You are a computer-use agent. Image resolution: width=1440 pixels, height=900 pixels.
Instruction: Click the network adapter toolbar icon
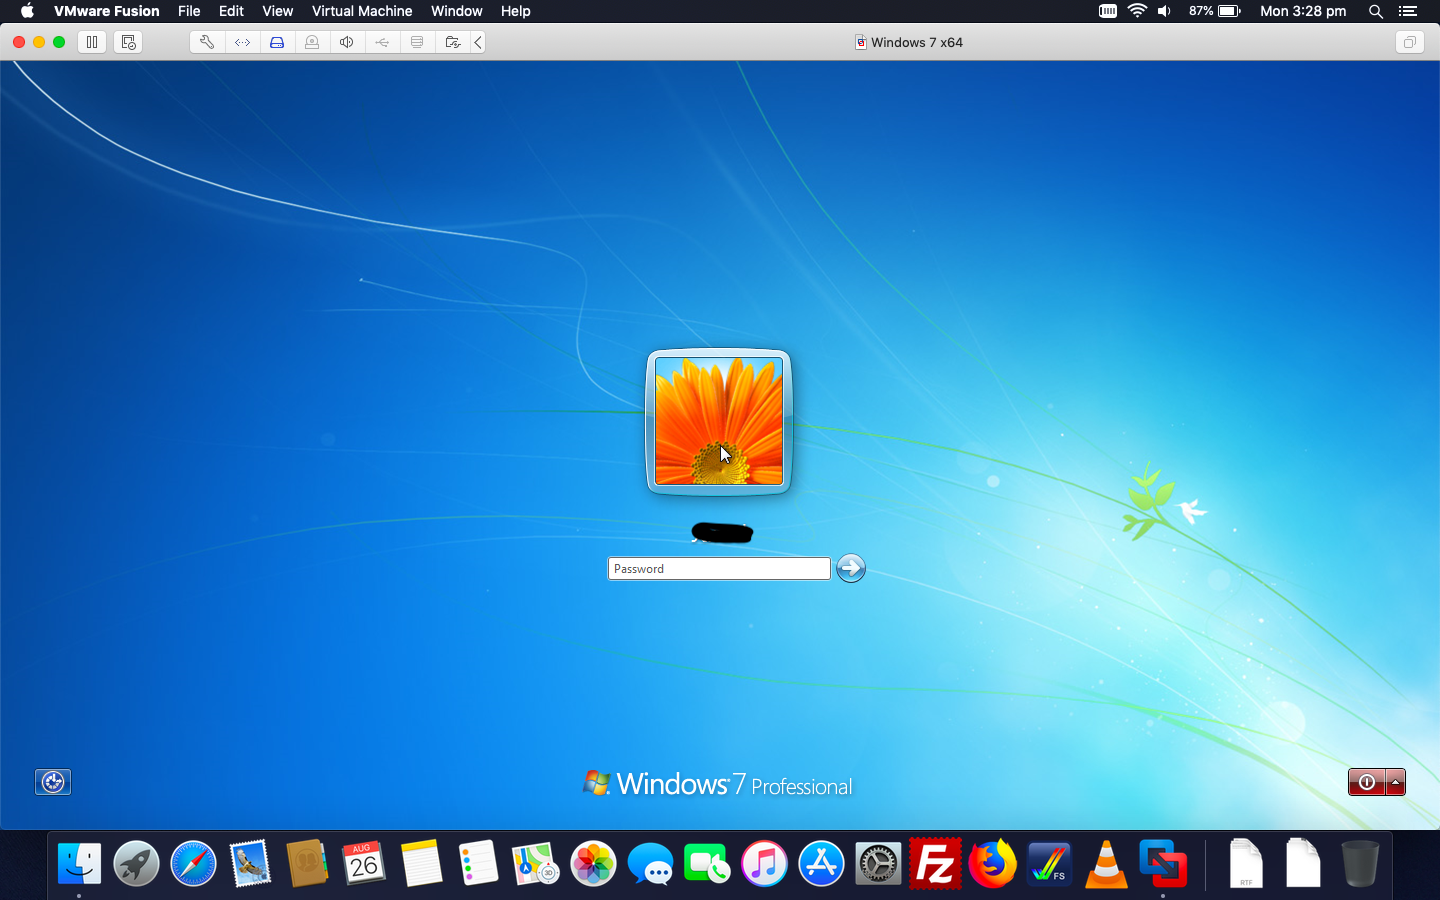click(242, 42)
